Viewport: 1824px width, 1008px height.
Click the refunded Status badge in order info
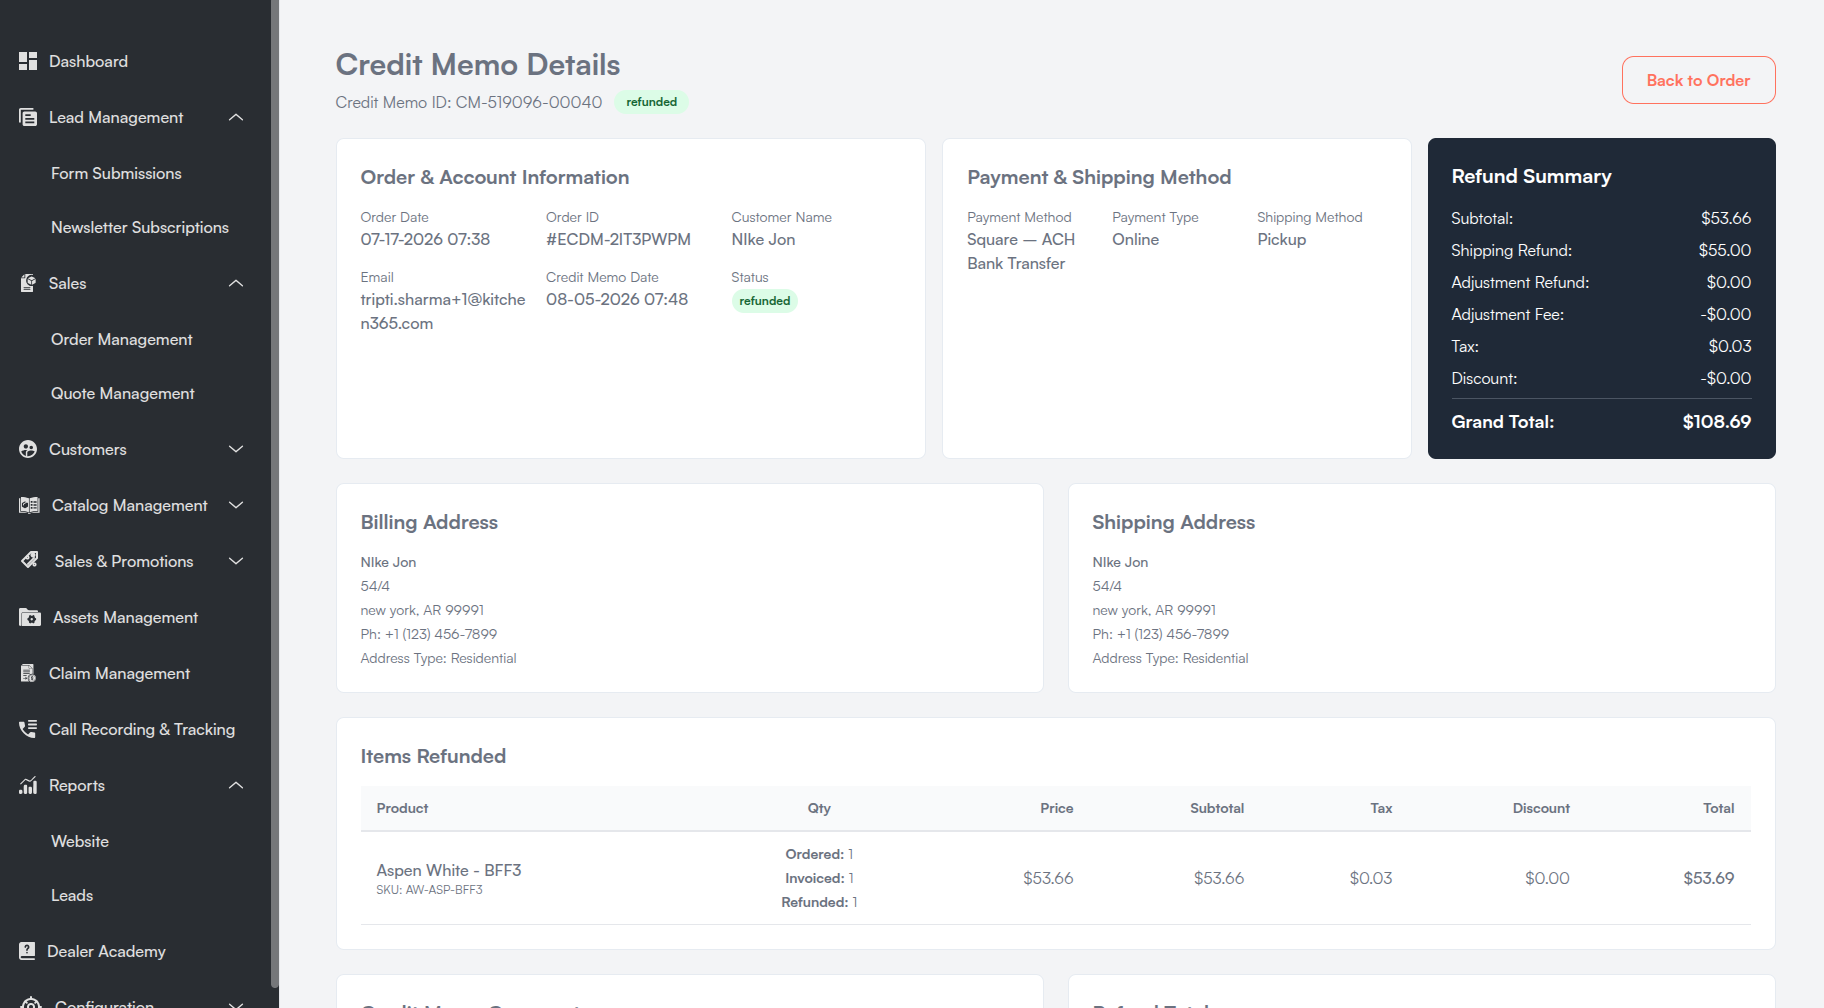tap(764, 301)
